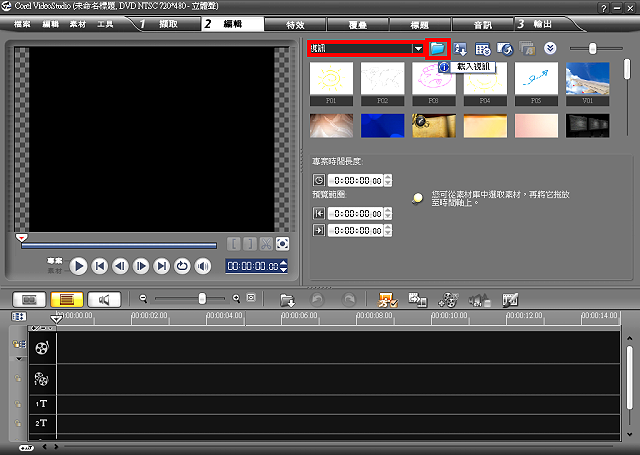Toggle show all visible tracks icon

click(19, 317)
